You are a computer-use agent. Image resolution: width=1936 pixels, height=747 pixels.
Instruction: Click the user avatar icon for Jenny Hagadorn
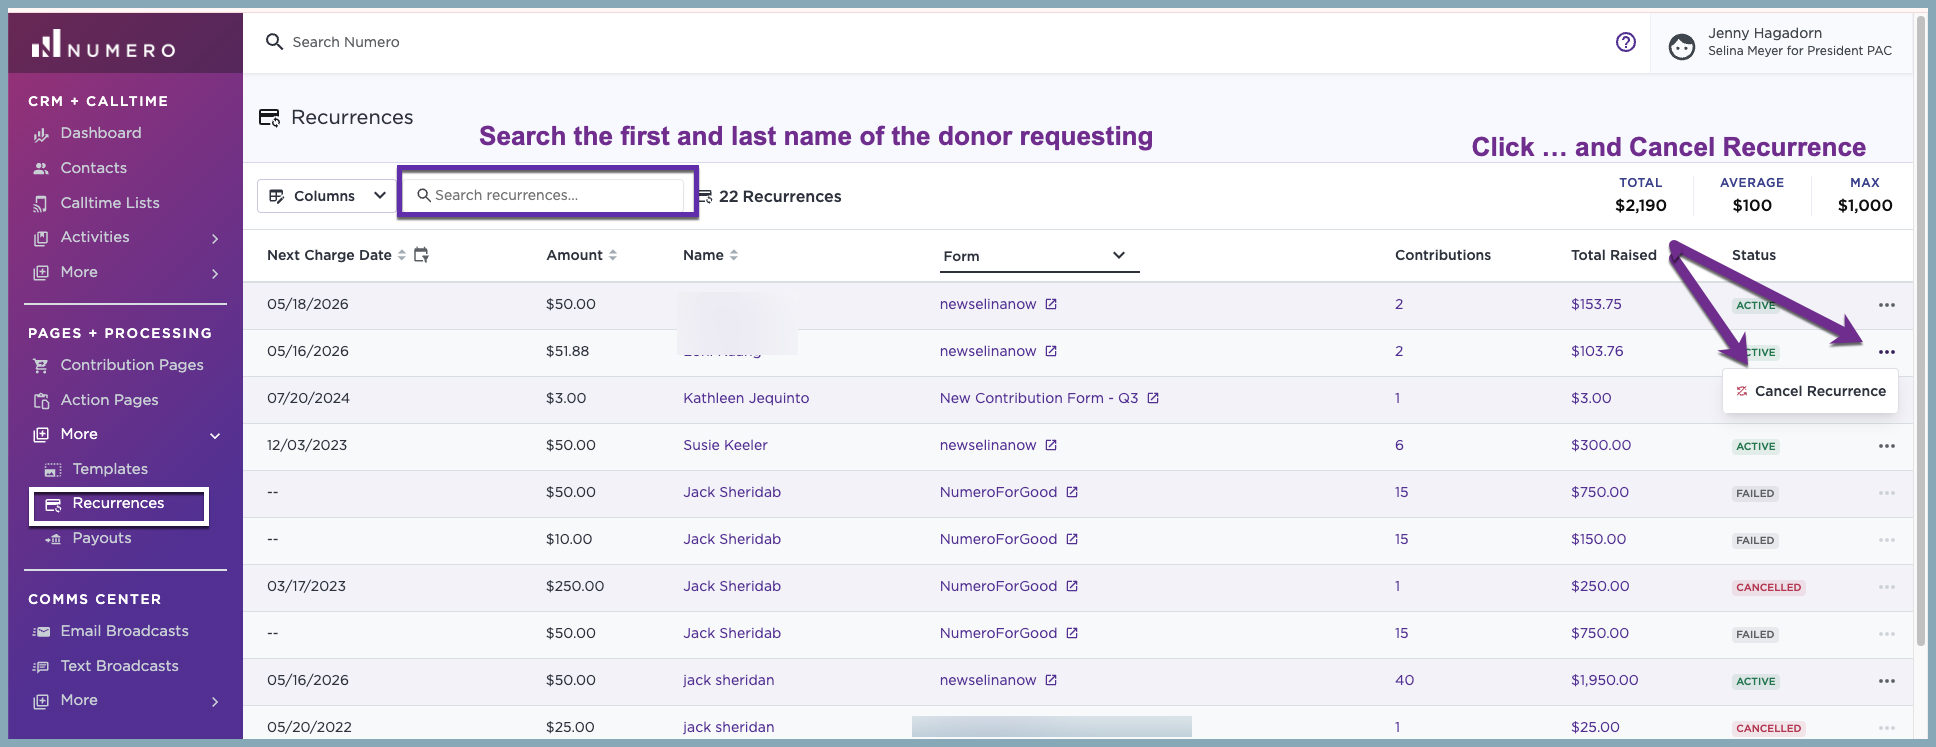click(1682, 46)
